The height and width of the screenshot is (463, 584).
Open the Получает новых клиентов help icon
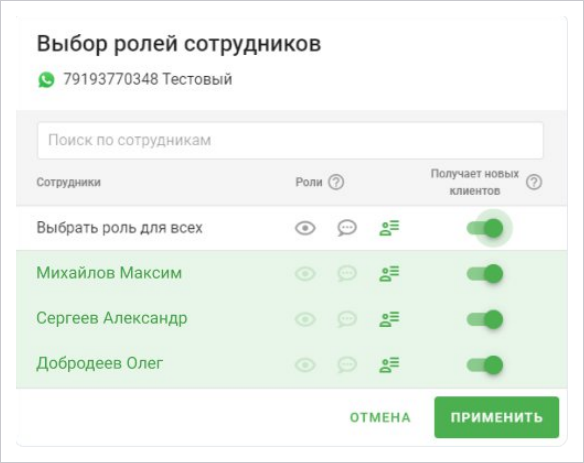(534, 183)
